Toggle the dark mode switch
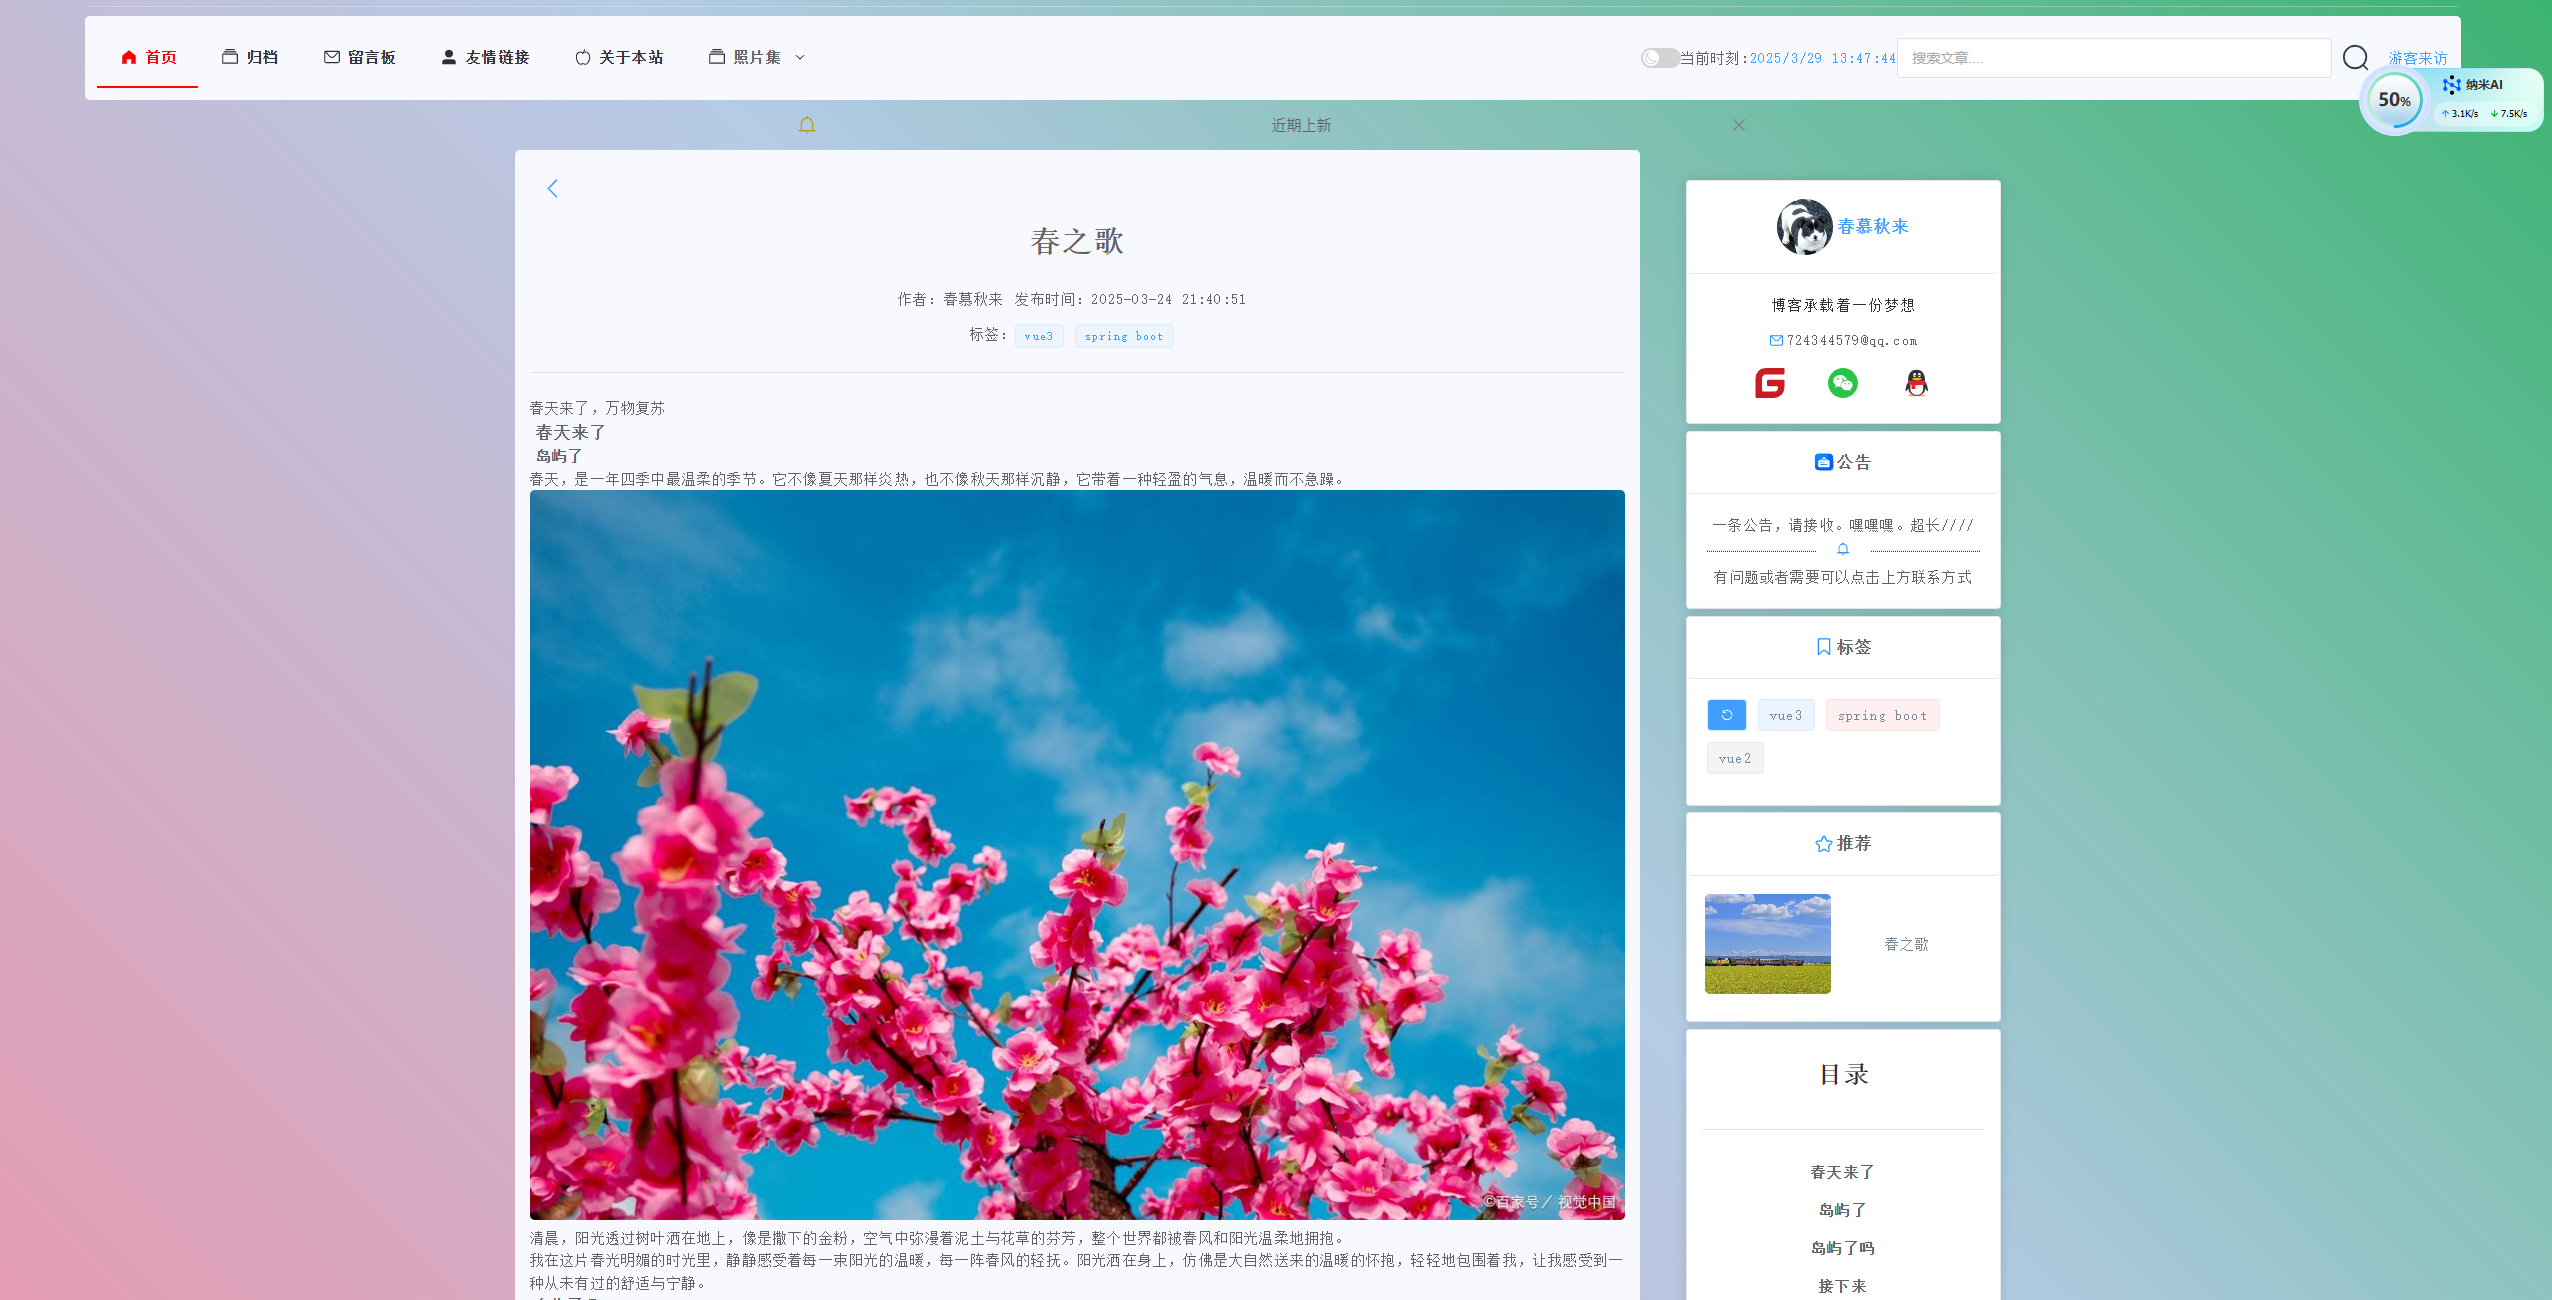The width and height of the screenshot is (2552, 1300). click(x=1659, y=58)
